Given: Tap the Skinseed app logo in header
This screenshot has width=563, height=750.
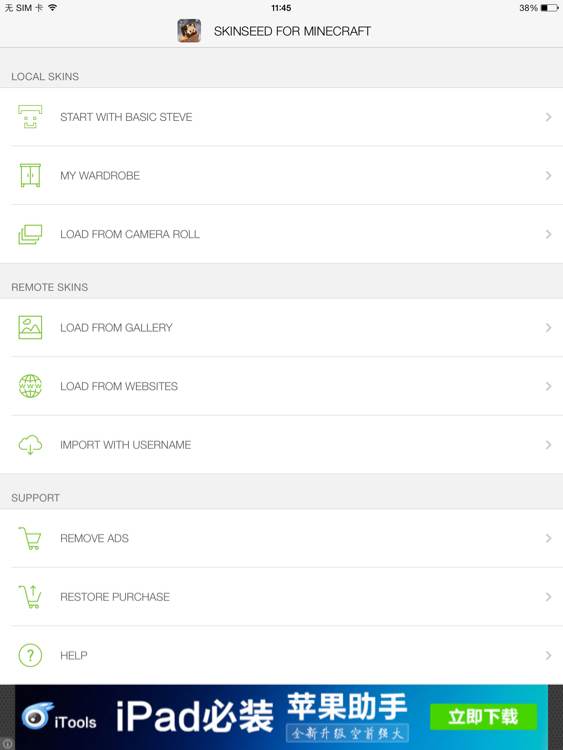Looking at the screenshot, I should click(189, 31).
